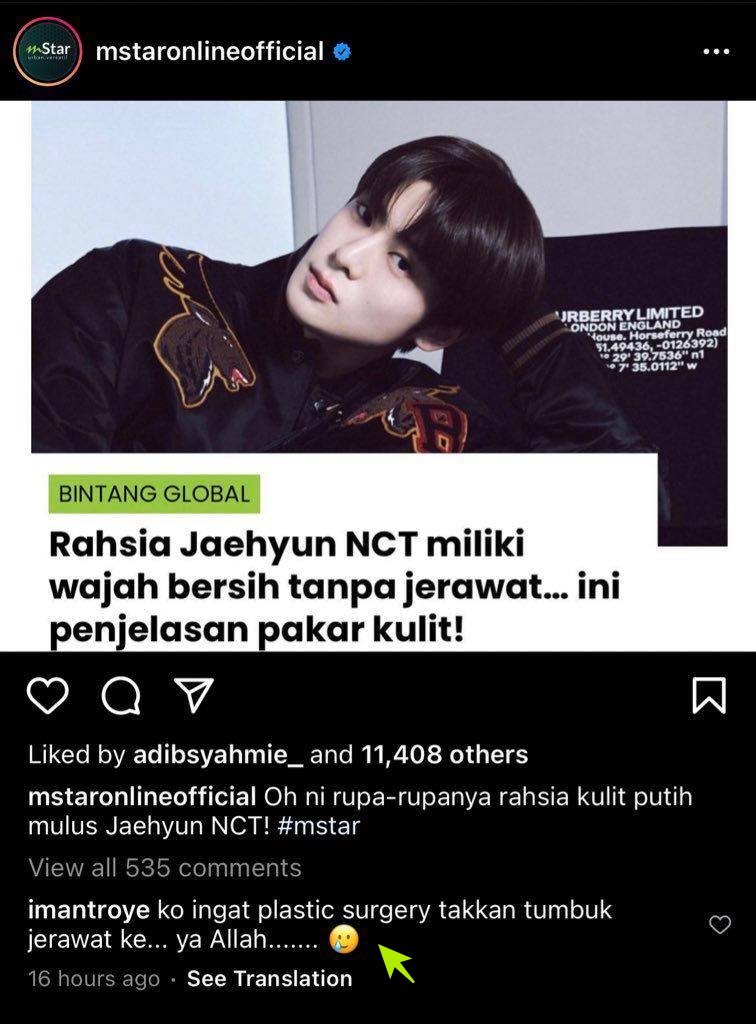View all 535 comments
Image resolution: width=756 pixels, height=1024 pixels.
click(165, 867)
